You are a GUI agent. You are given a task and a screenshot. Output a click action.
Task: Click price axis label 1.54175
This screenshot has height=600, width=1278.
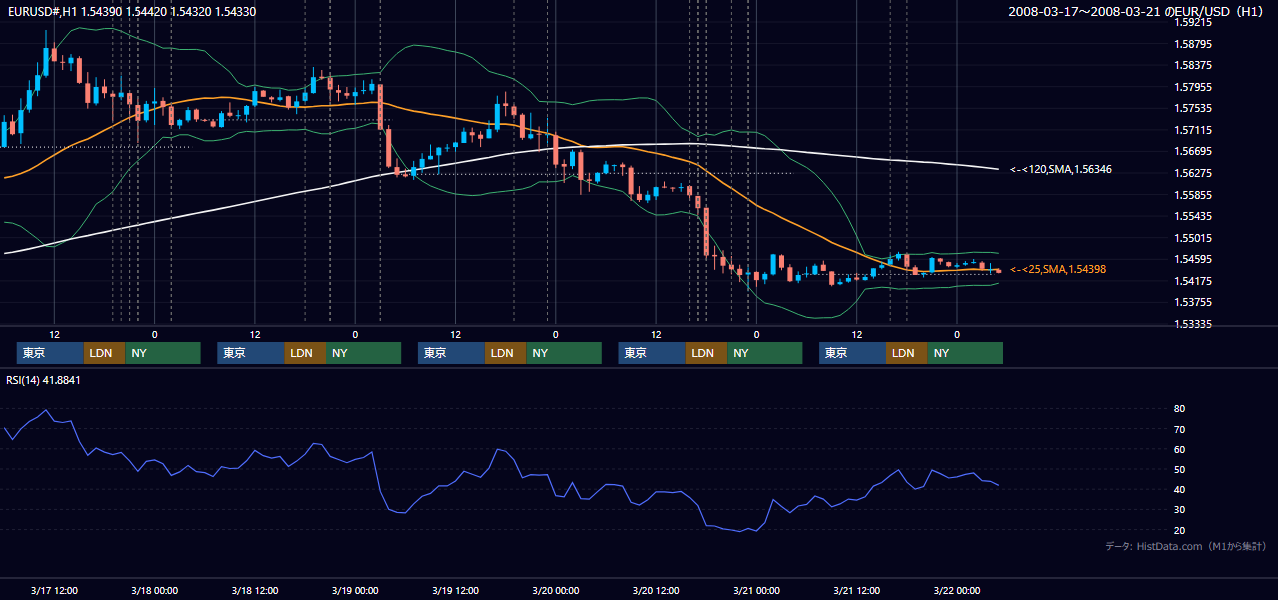coord(1194,281)
